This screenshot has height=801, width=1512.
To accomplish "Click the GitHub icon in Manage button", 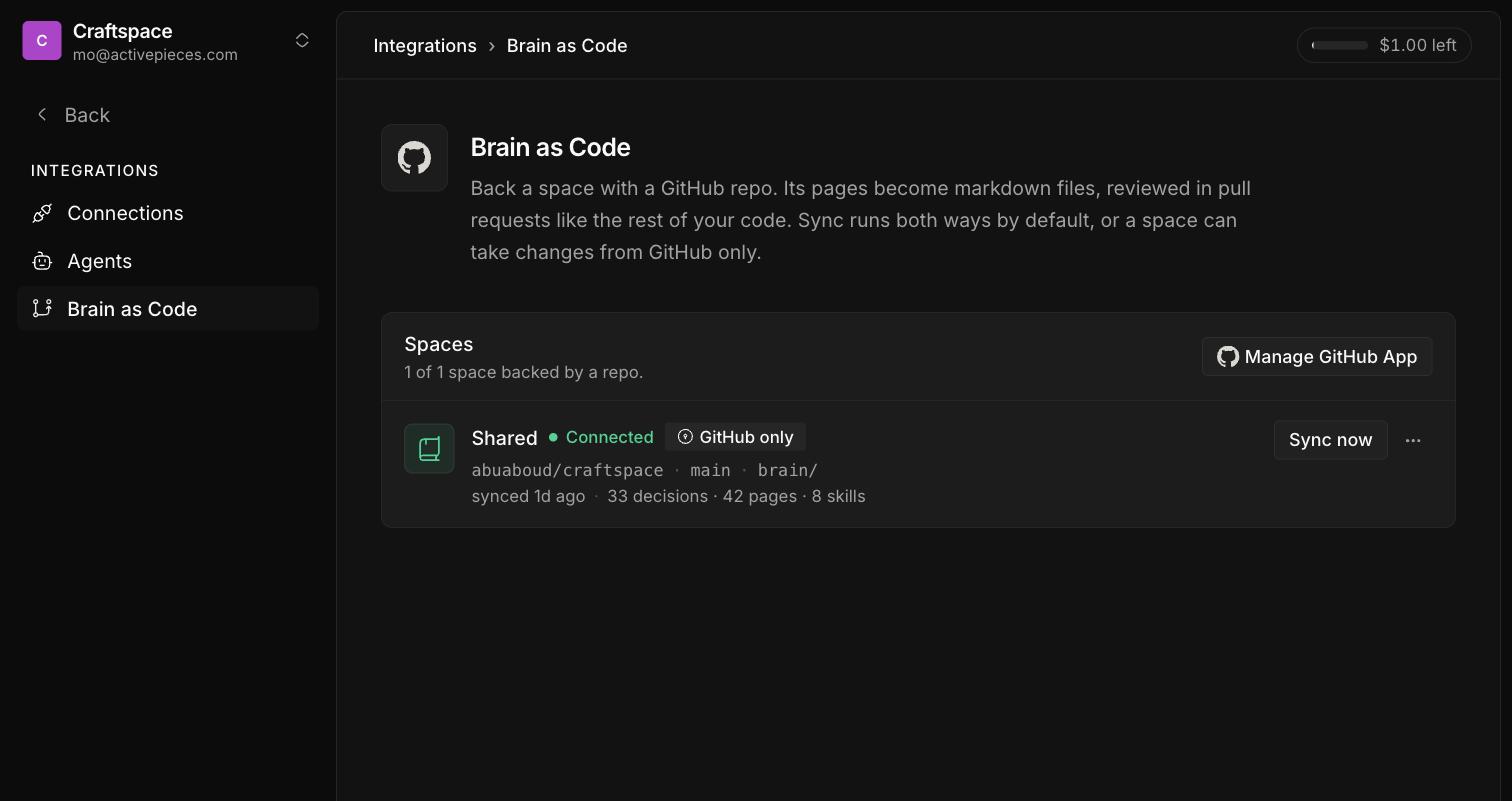I will [x=1228, y=357].
